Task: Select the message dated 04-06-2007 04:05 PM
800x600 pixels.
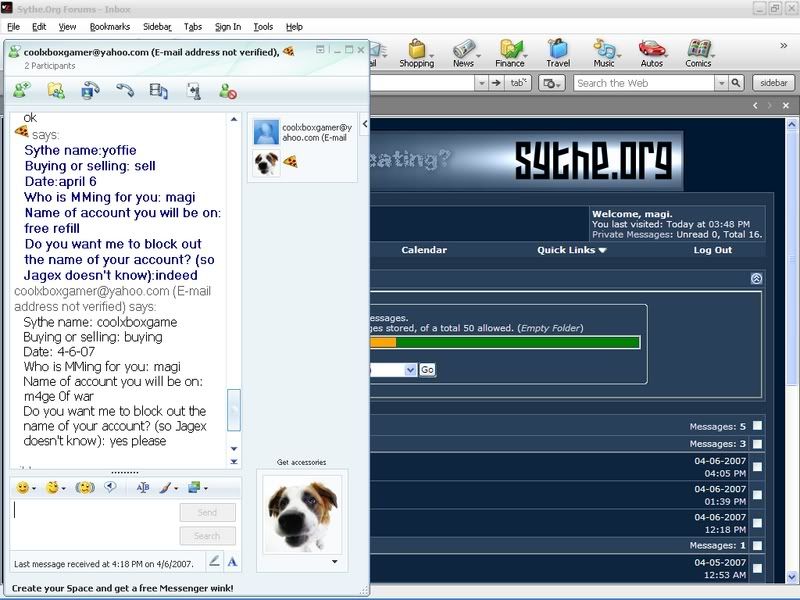Action: tap(758, 467)
